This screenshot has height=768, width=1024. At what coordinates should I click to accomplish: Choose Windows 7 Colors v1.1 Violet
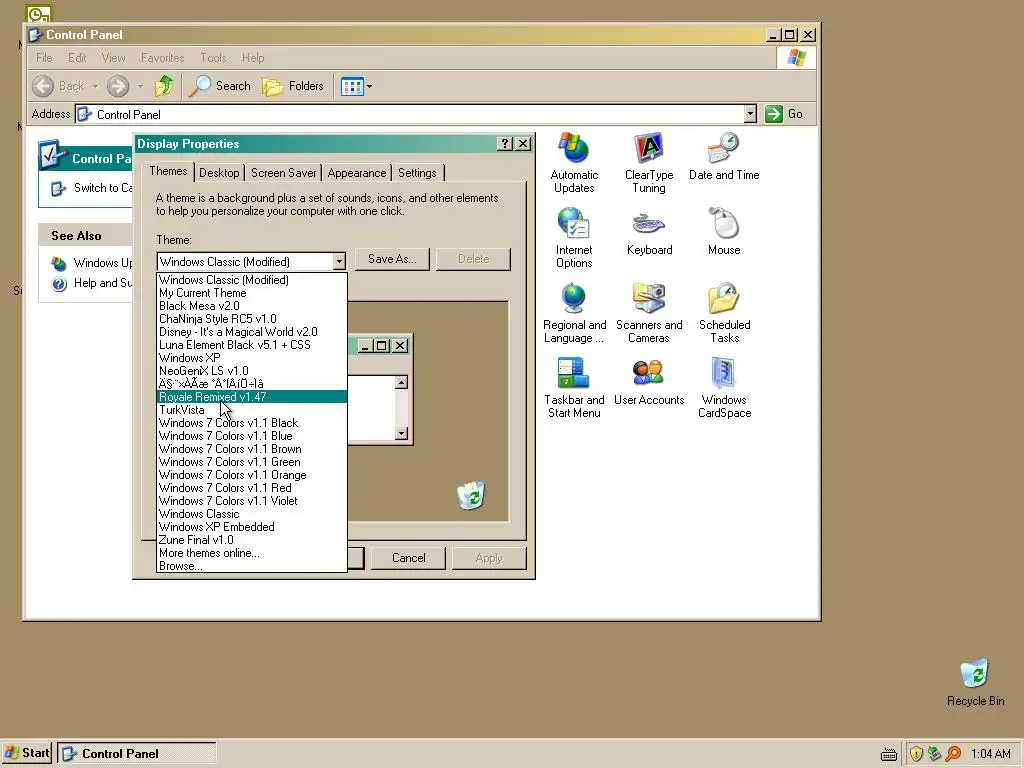click(251, 501)
